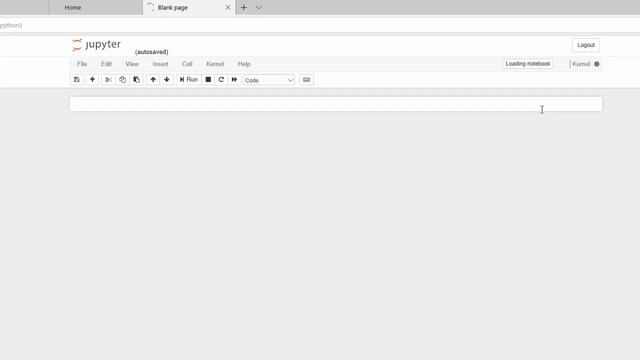Screen dimensions: 640x360
Task: Paste cells below icon
Action: [x=137, y=80]
